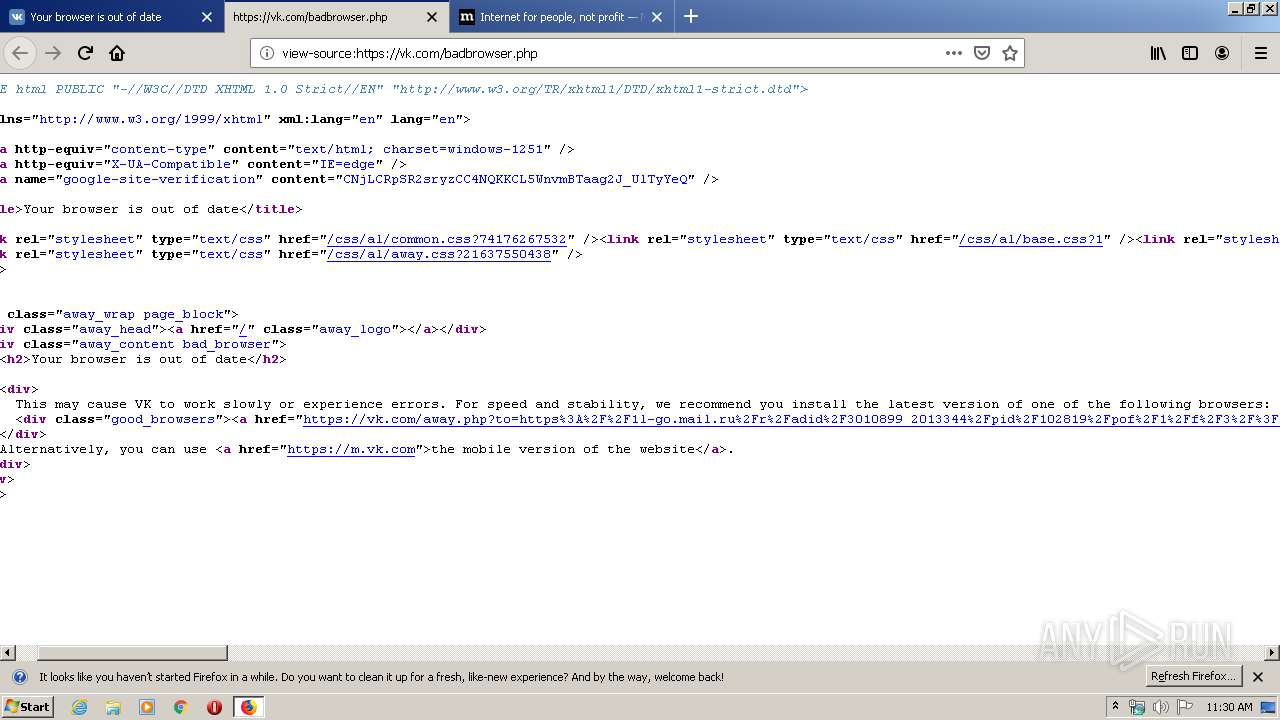Open the media player taskbar icon
The height and width of the screenshot is (720, 1280).
pos(147,707)
